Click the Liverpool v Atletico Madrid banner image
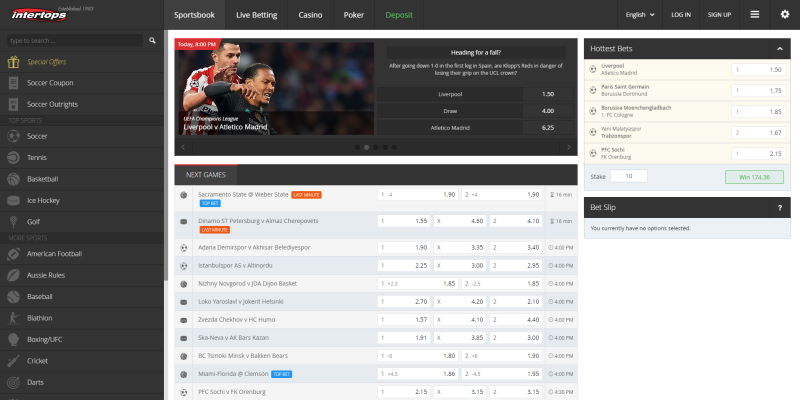The width and height of the screenshot is (800, 400). [274, 87]
